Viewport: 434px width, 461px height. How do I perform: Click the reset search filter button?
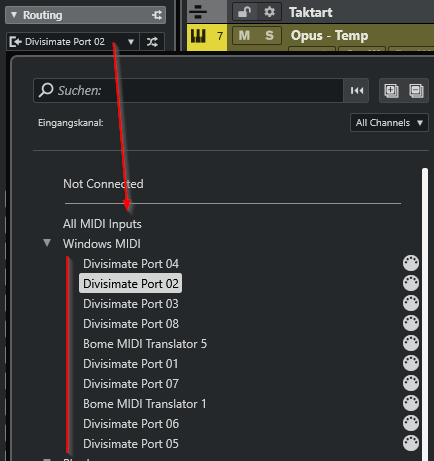[x=356, y=90]
